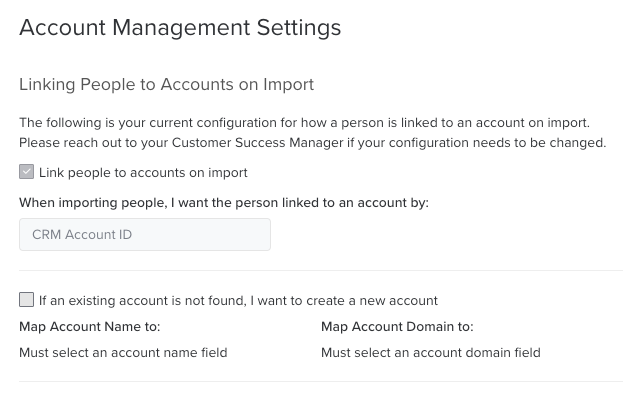Image resolution: width=642 pixels, height=402 pixels.
Task: Toggle 'Link people to accounts on import' checkbox
Action: [x=27, y=172]
